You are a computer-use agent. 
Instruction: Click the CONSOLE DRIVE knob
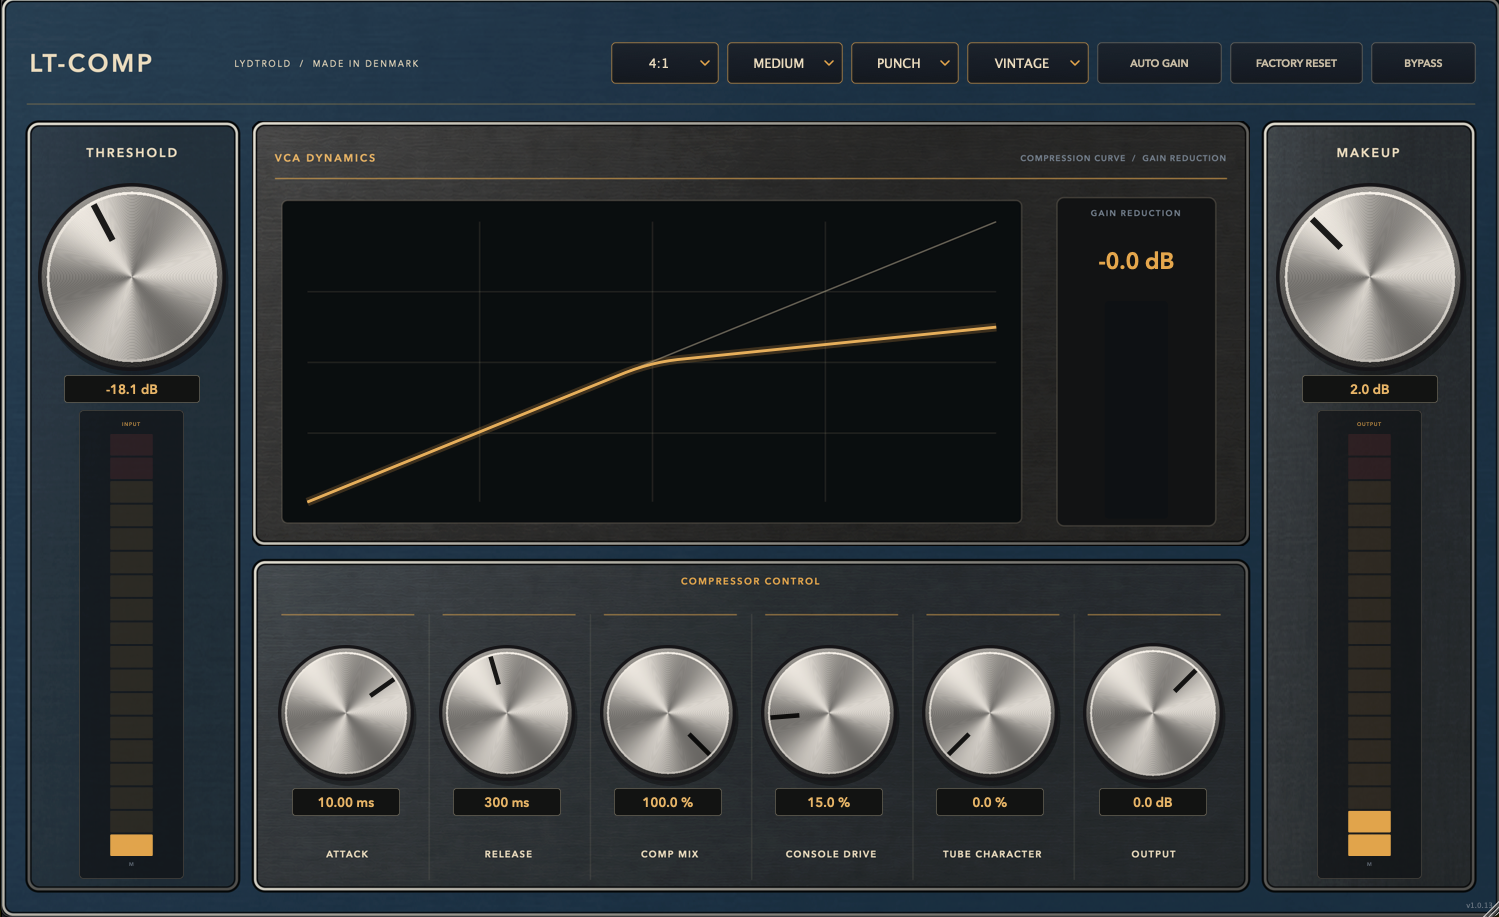[830, 713]
